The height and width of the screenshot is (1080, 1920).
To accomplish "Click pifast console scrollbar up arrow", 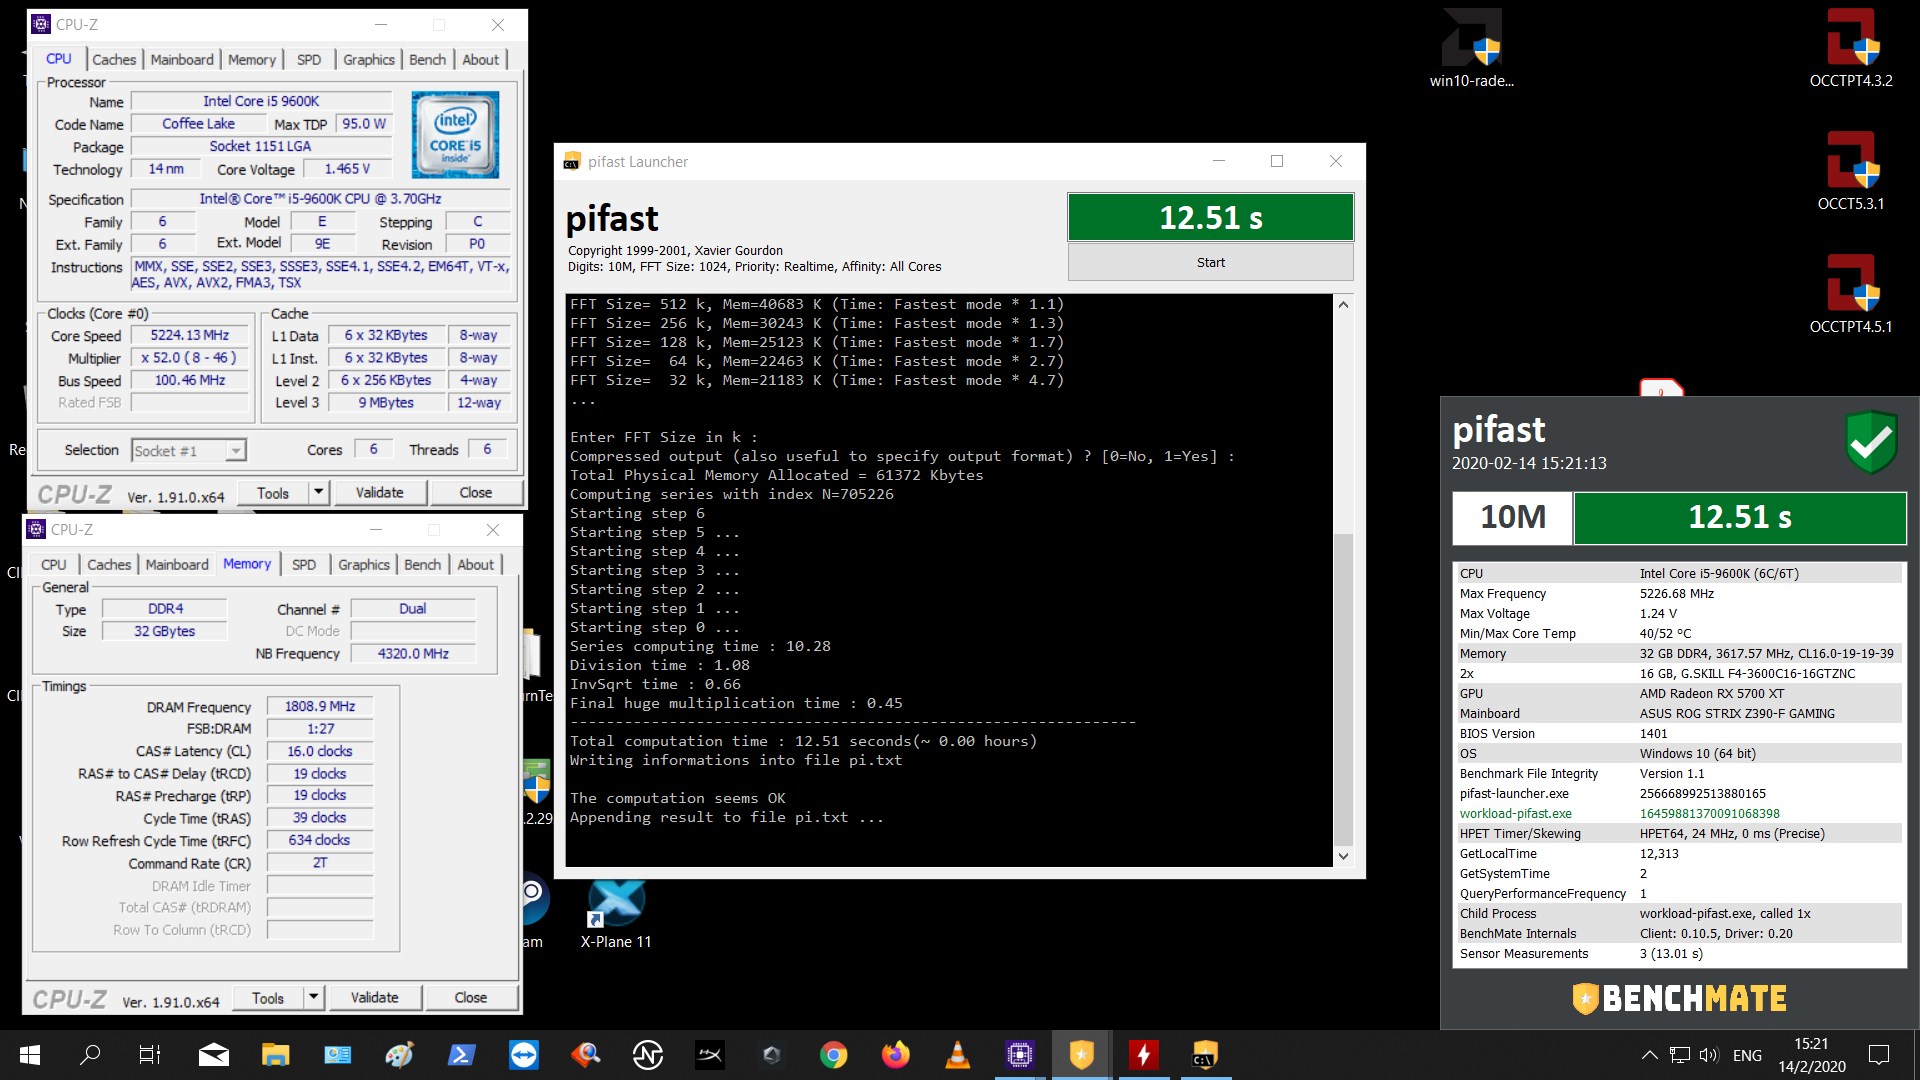I will pos(1343,304).
